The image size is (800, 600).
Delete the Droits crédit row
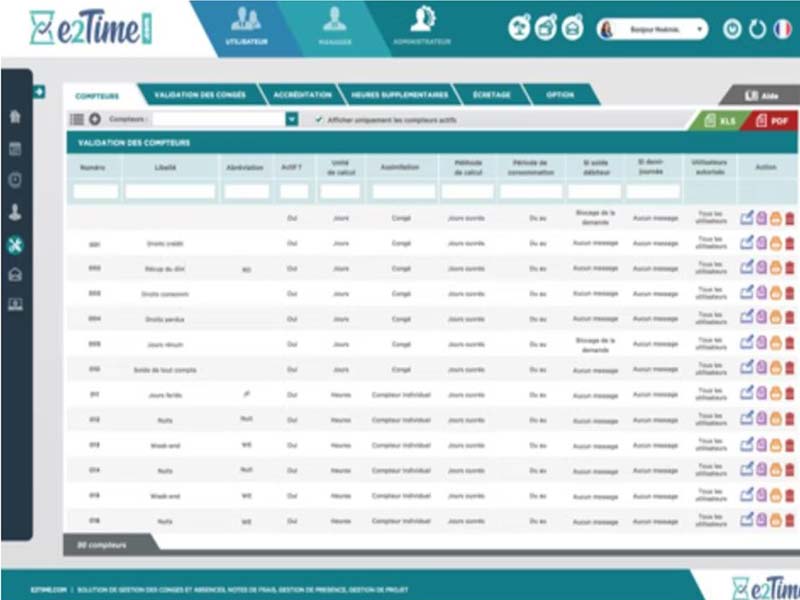tap(789, 243)
